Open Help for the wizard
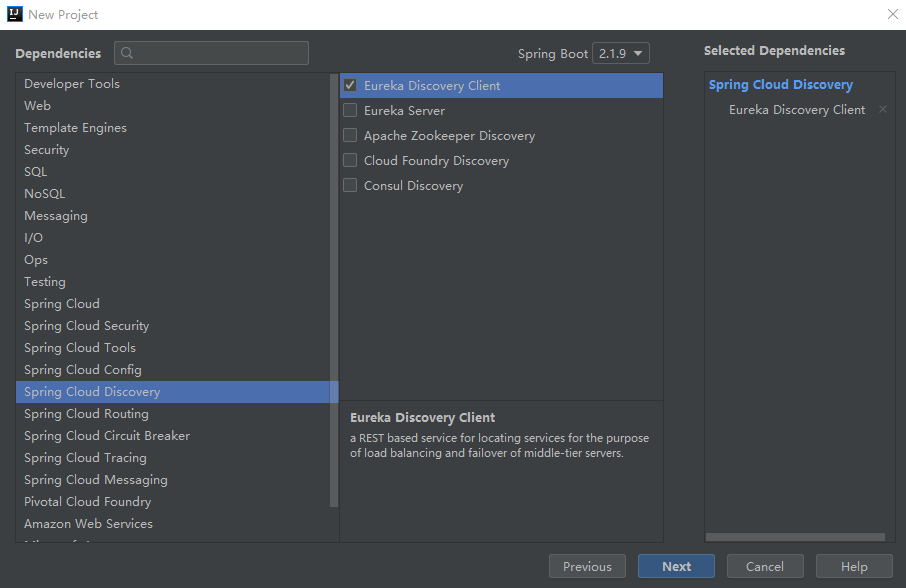906x588 pixels. click(x=854, y=566)
